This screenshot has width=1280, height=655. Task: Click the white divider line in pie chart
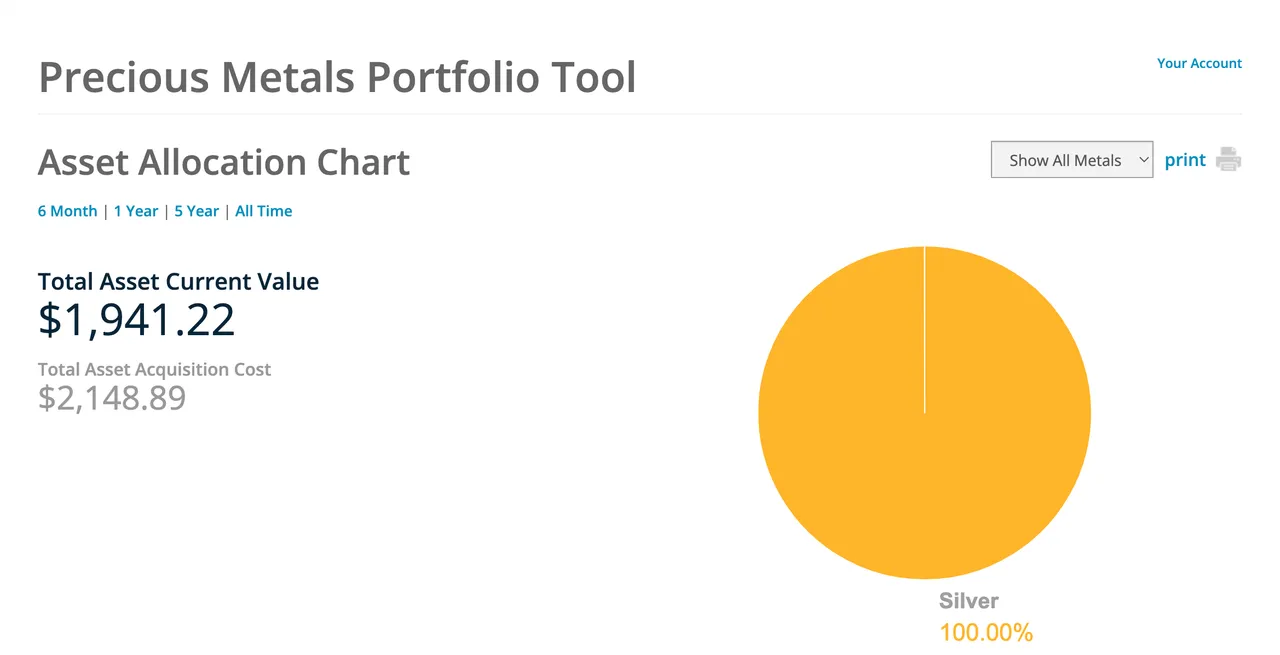click(925, 330)
